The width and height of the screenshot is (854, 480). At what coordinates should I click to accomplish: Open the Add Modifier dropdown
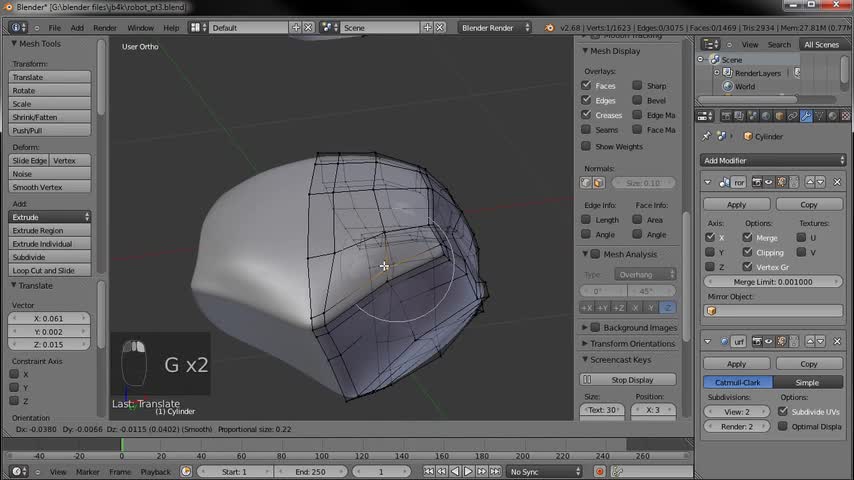pyautogui.click(x=773, y=160)
